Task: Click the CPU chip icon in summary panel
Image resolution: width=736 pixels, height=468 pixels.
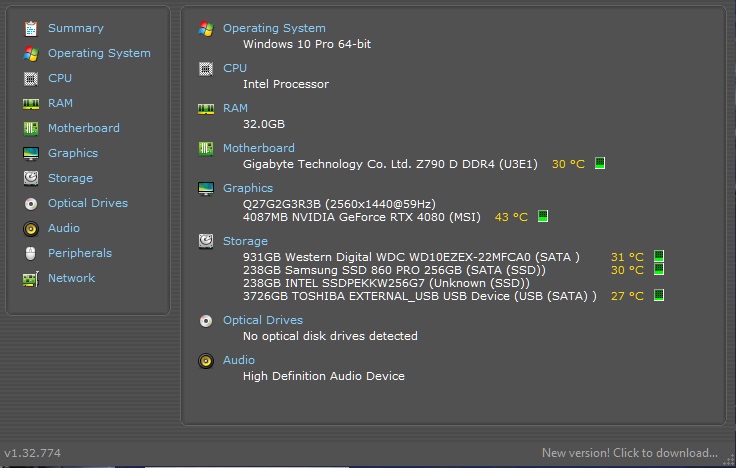Action: [x=206, y=69]
